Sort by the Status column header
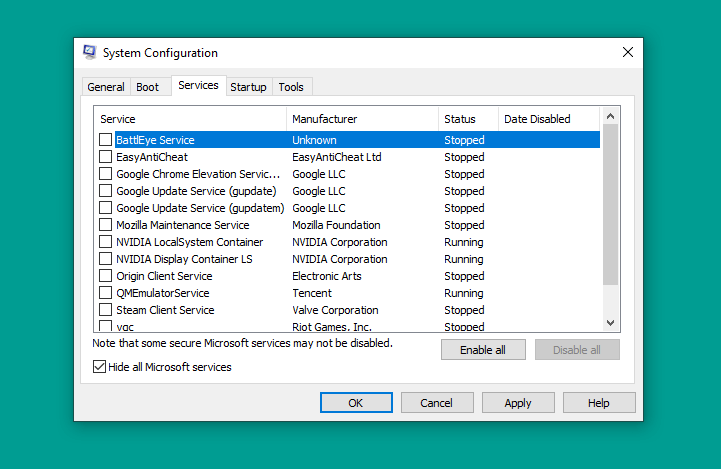The height and width of the screenshot is (469, 721). tap(469, 119)
